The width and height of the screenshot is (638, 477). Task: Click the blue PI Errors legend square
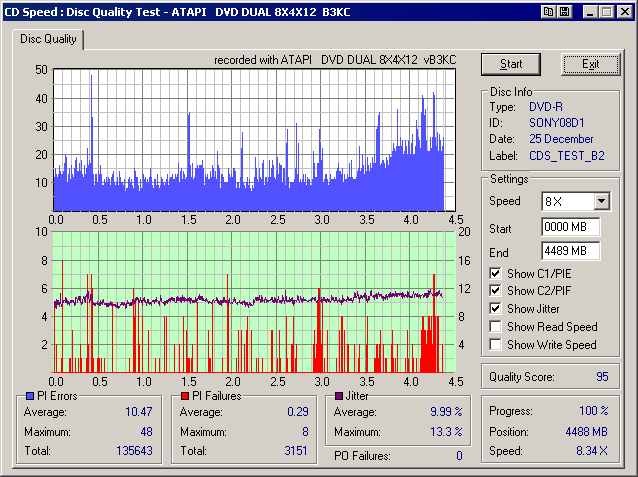[x=28, y=397]
